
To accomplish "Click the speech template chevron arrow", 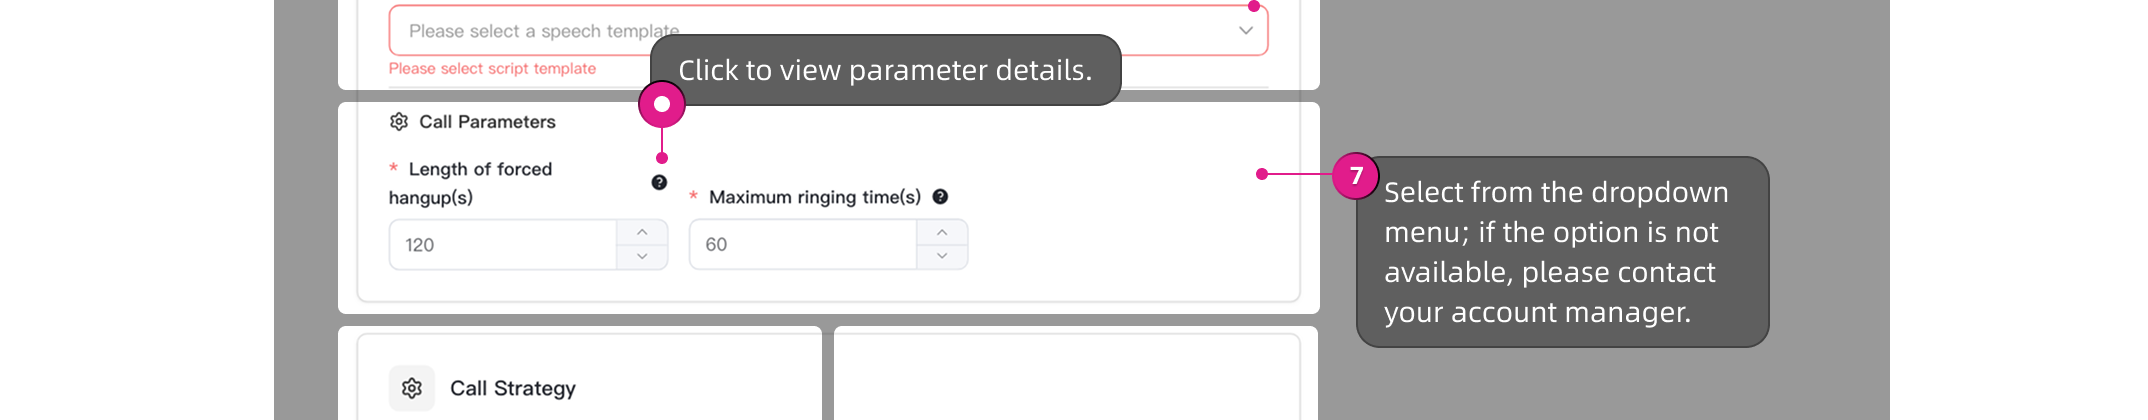I will (1245, 30).
